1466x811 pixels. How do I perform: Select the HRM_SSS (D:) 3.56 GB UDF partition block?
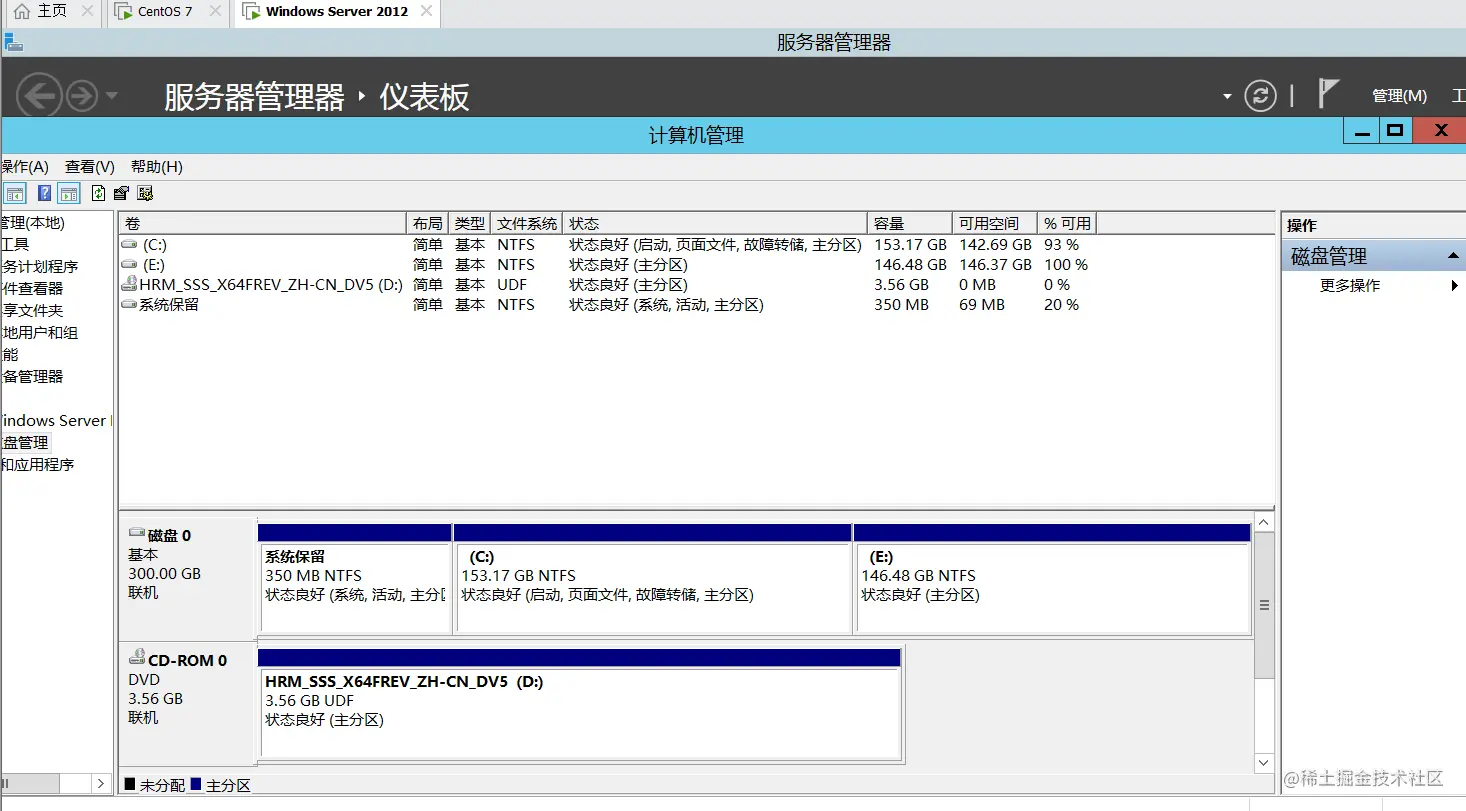point(580,704)
